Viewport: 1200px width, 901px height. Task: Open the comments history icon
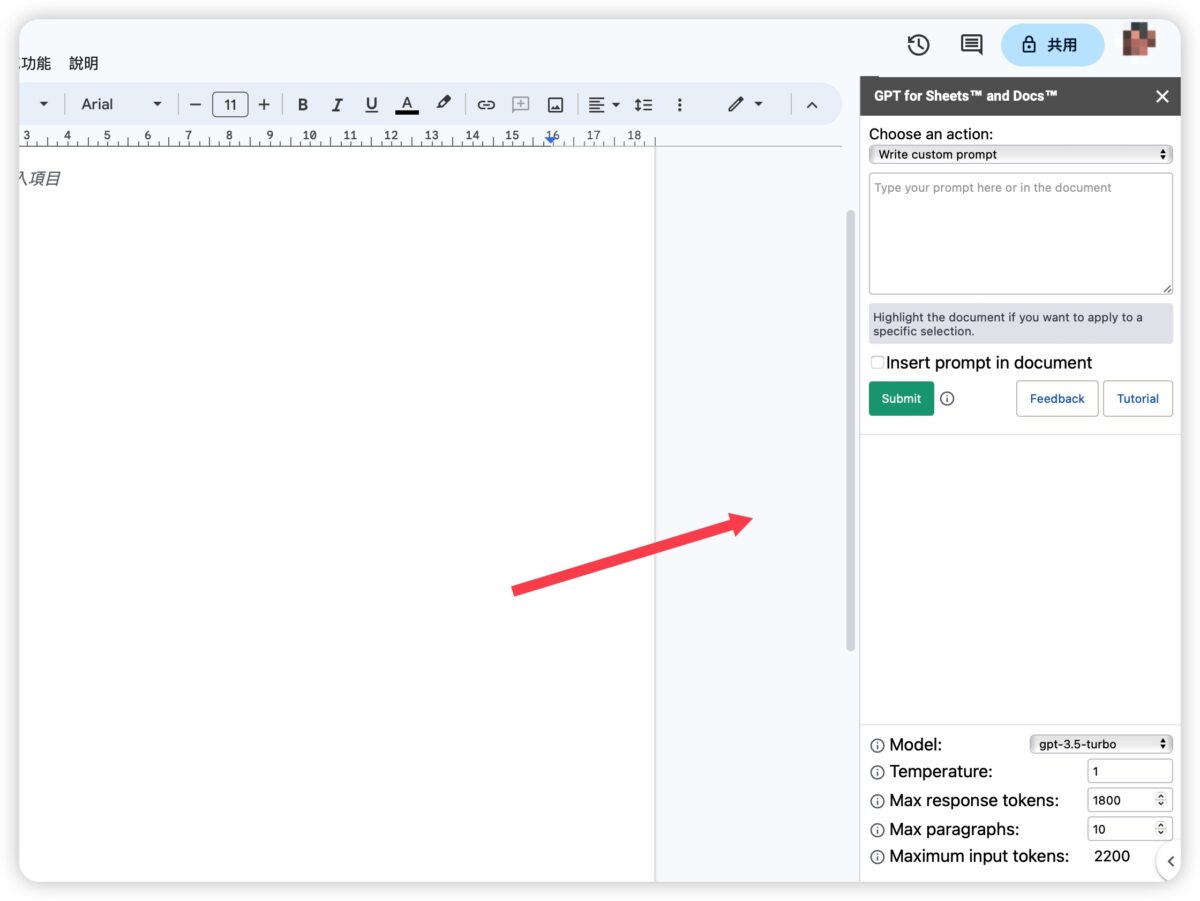pyautogui.click(x=971, y=45)
